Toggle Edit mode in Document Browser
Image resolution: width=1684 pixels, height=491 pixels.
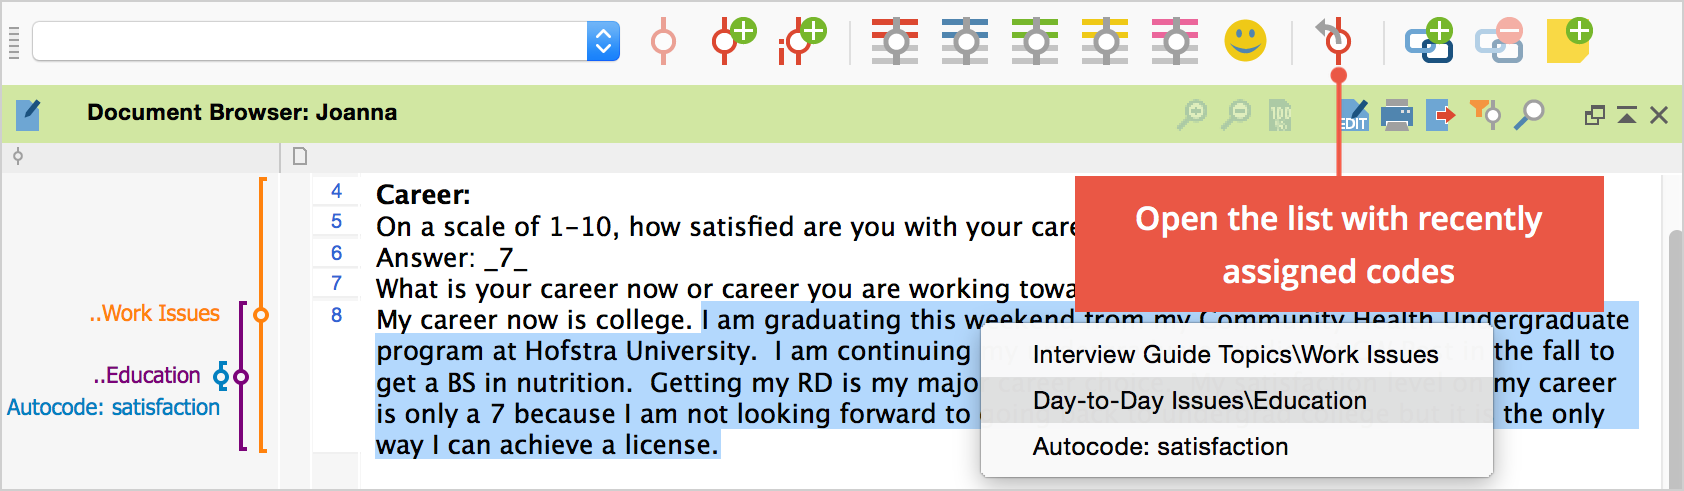[1354, 115]
